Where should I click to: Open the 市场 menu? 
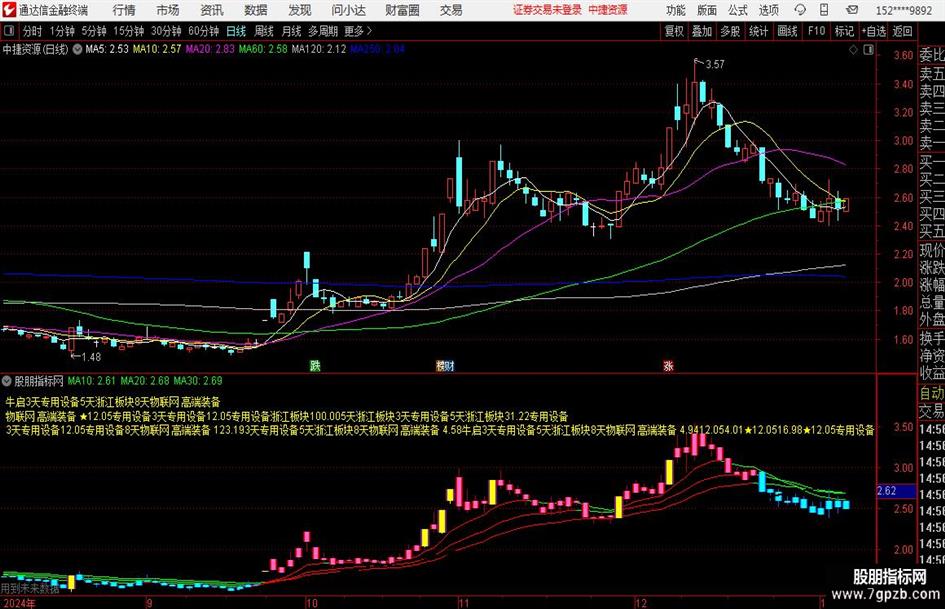(168, 10)
